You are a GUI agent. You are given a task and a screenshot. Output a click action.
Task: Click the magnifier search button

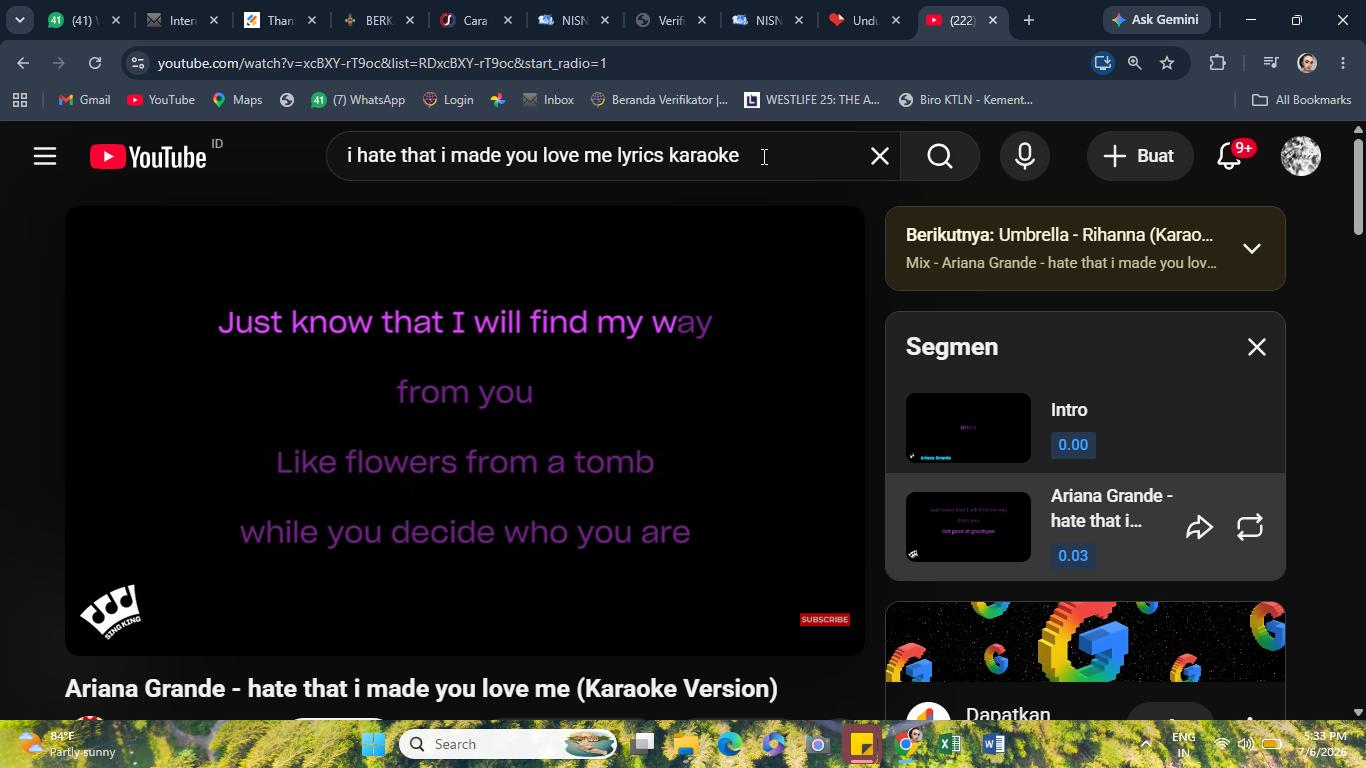(x=939, y=156)
